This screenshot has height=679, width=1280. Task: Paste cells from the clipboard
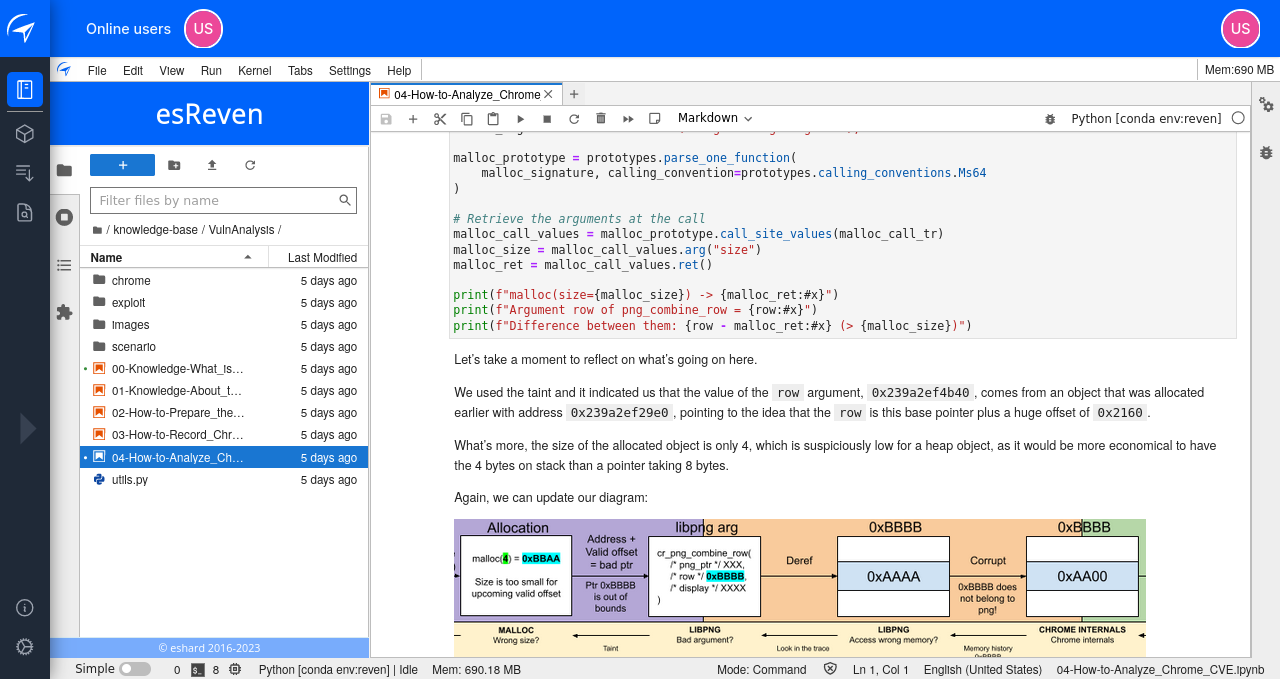[492, 118]
